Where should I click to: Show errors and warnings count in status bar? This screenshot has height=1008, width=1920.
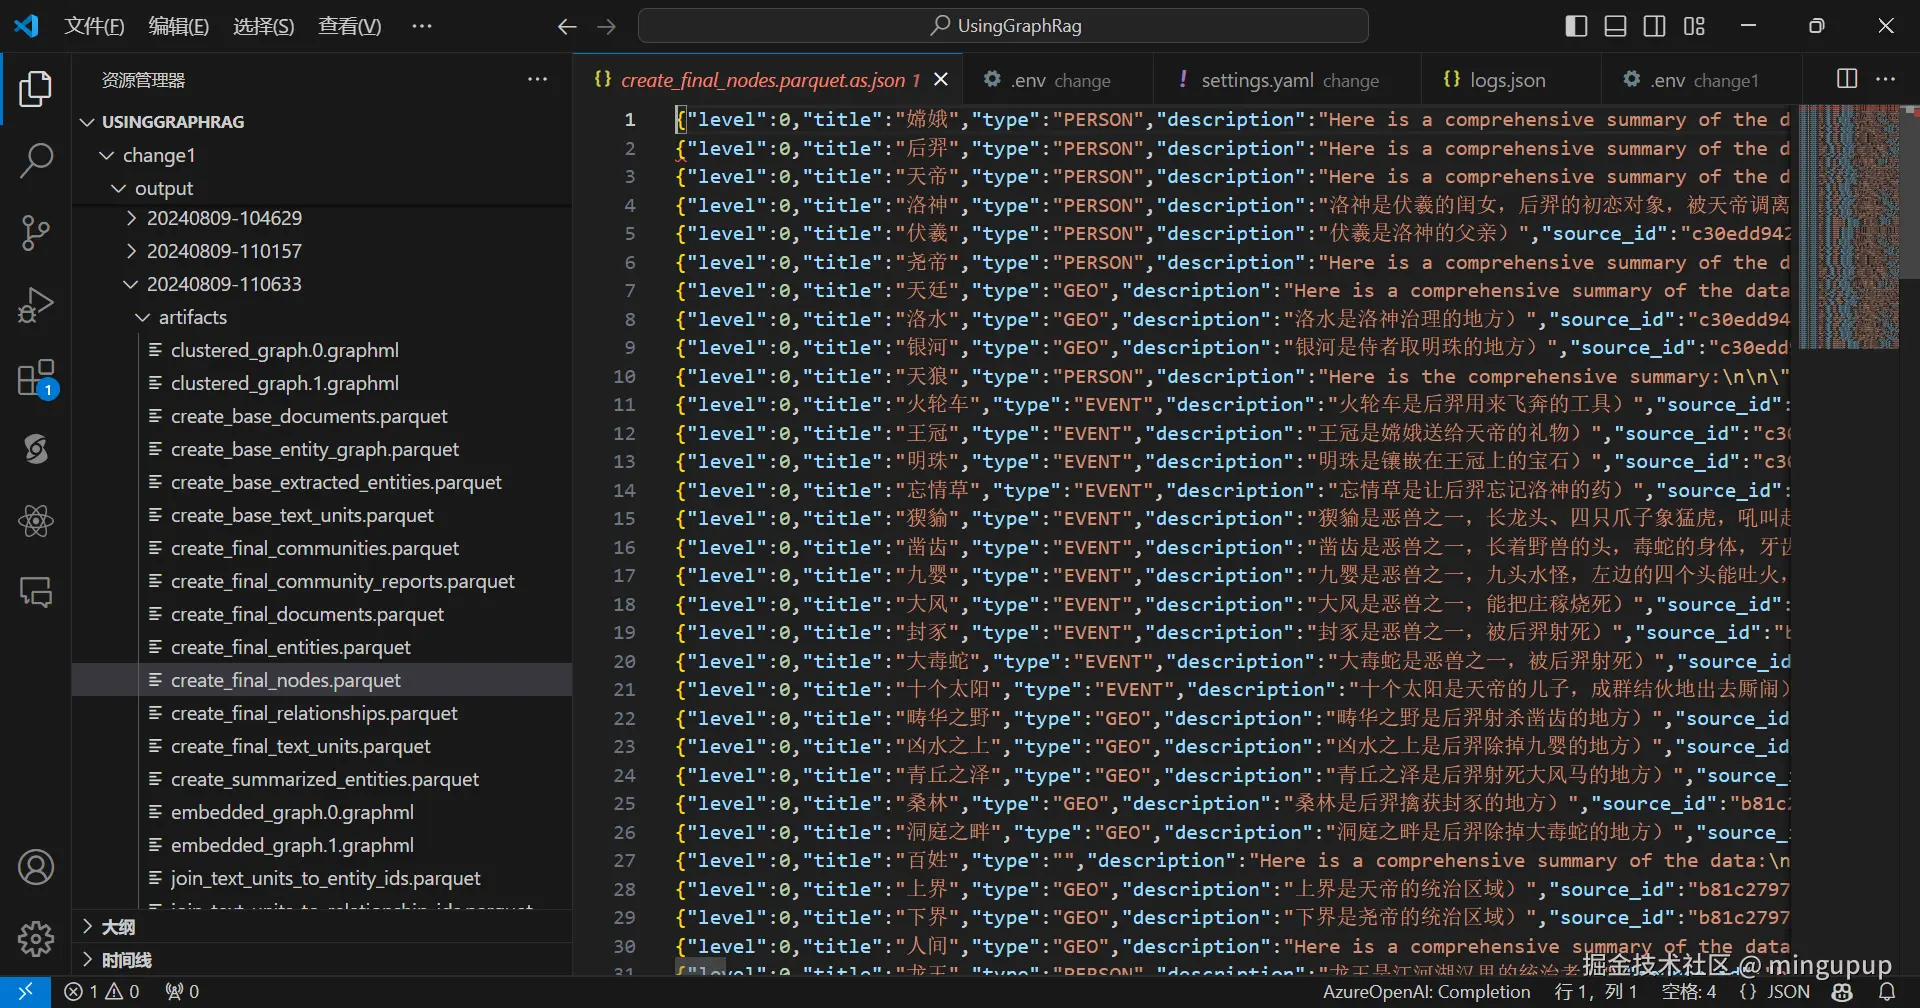(x=102, y=992)
